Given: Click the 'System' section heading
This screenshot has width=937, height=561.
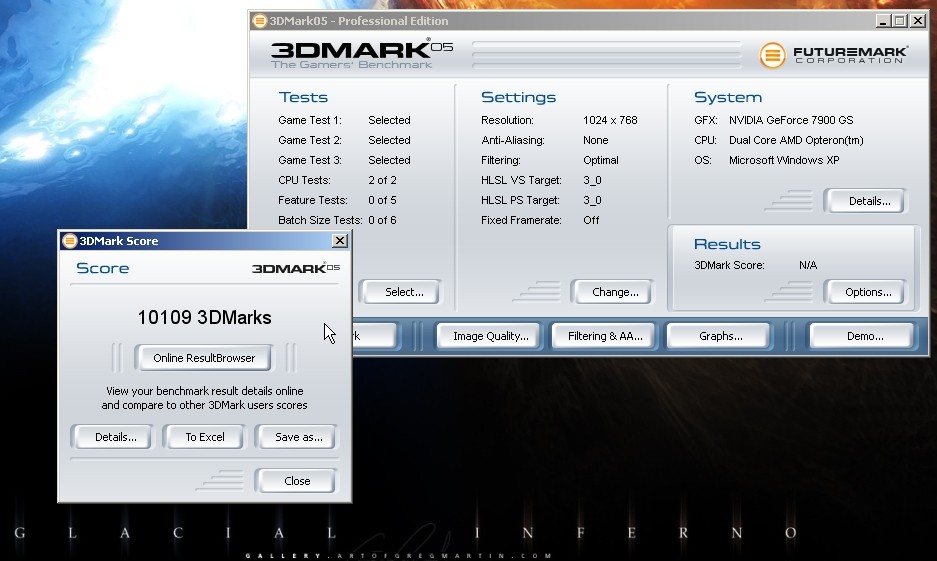Looking at the screenshot, I should pyautogui.click(x=728, y=97).
